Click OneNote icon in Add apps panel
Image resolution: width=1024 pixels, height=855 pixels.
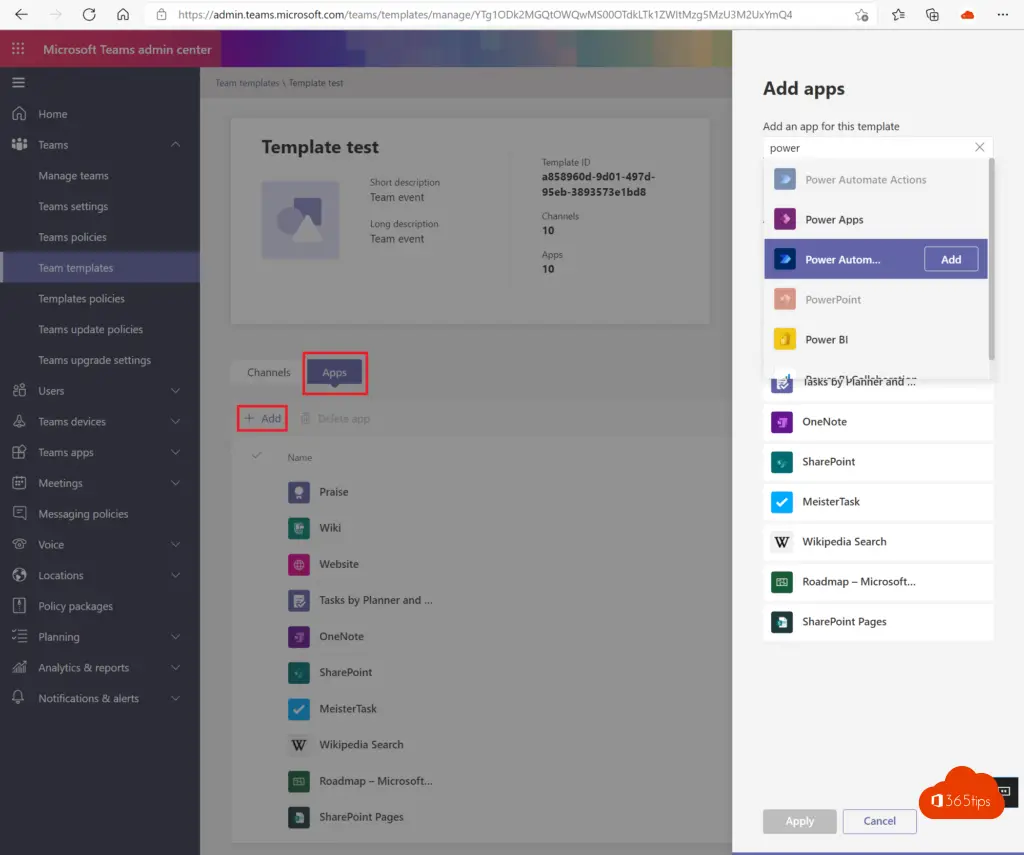coord(782,422)
